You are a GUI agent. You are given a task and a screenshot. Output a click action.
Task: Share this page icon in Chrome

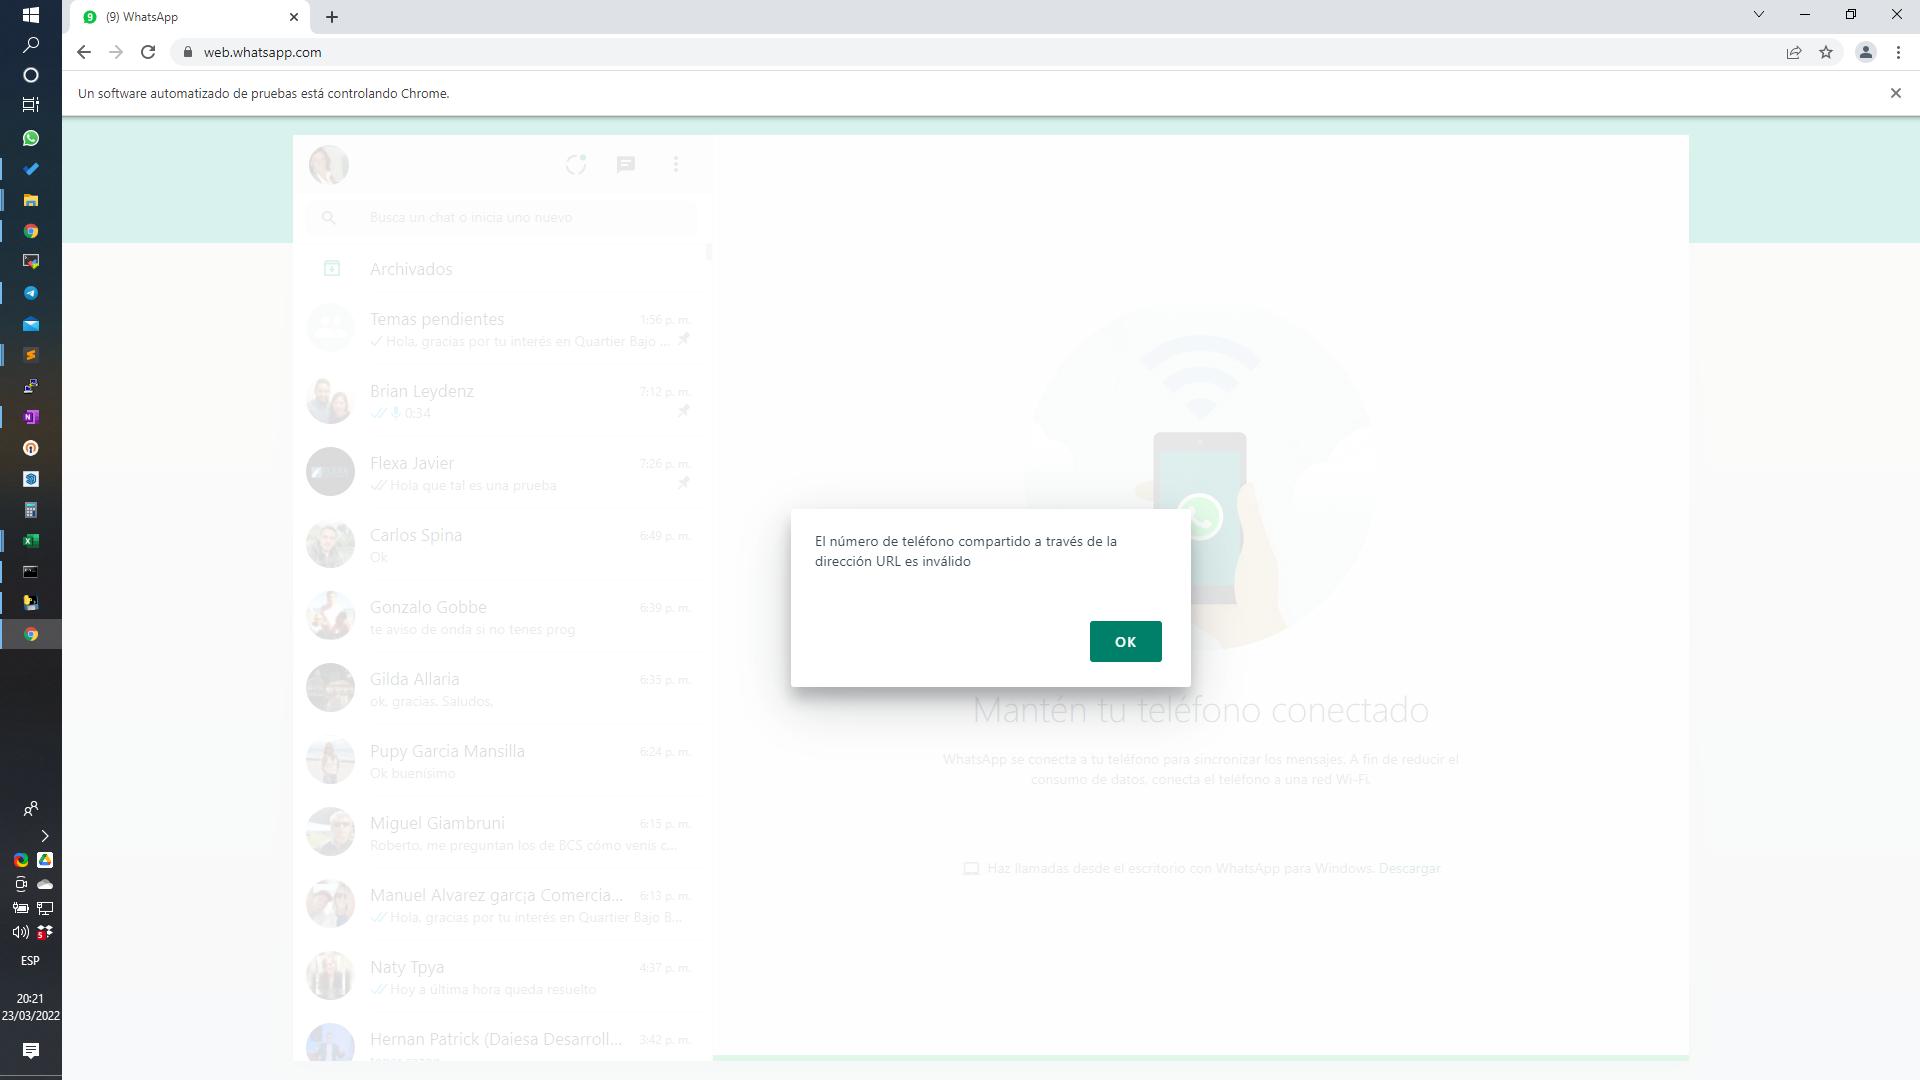(1794, 52)
